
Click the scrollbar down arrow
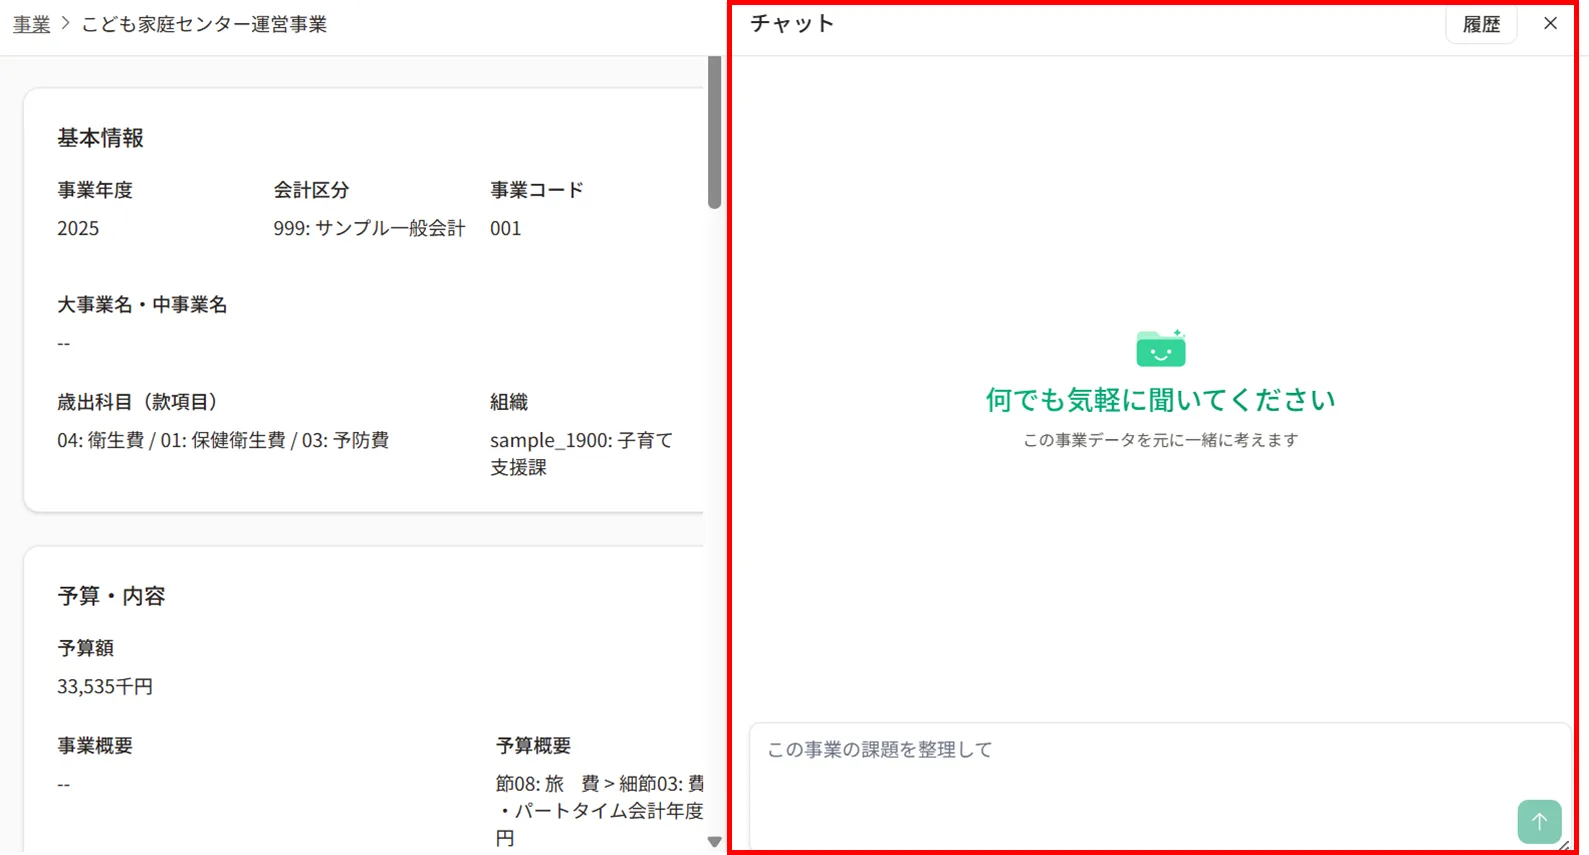click(714, 842)
